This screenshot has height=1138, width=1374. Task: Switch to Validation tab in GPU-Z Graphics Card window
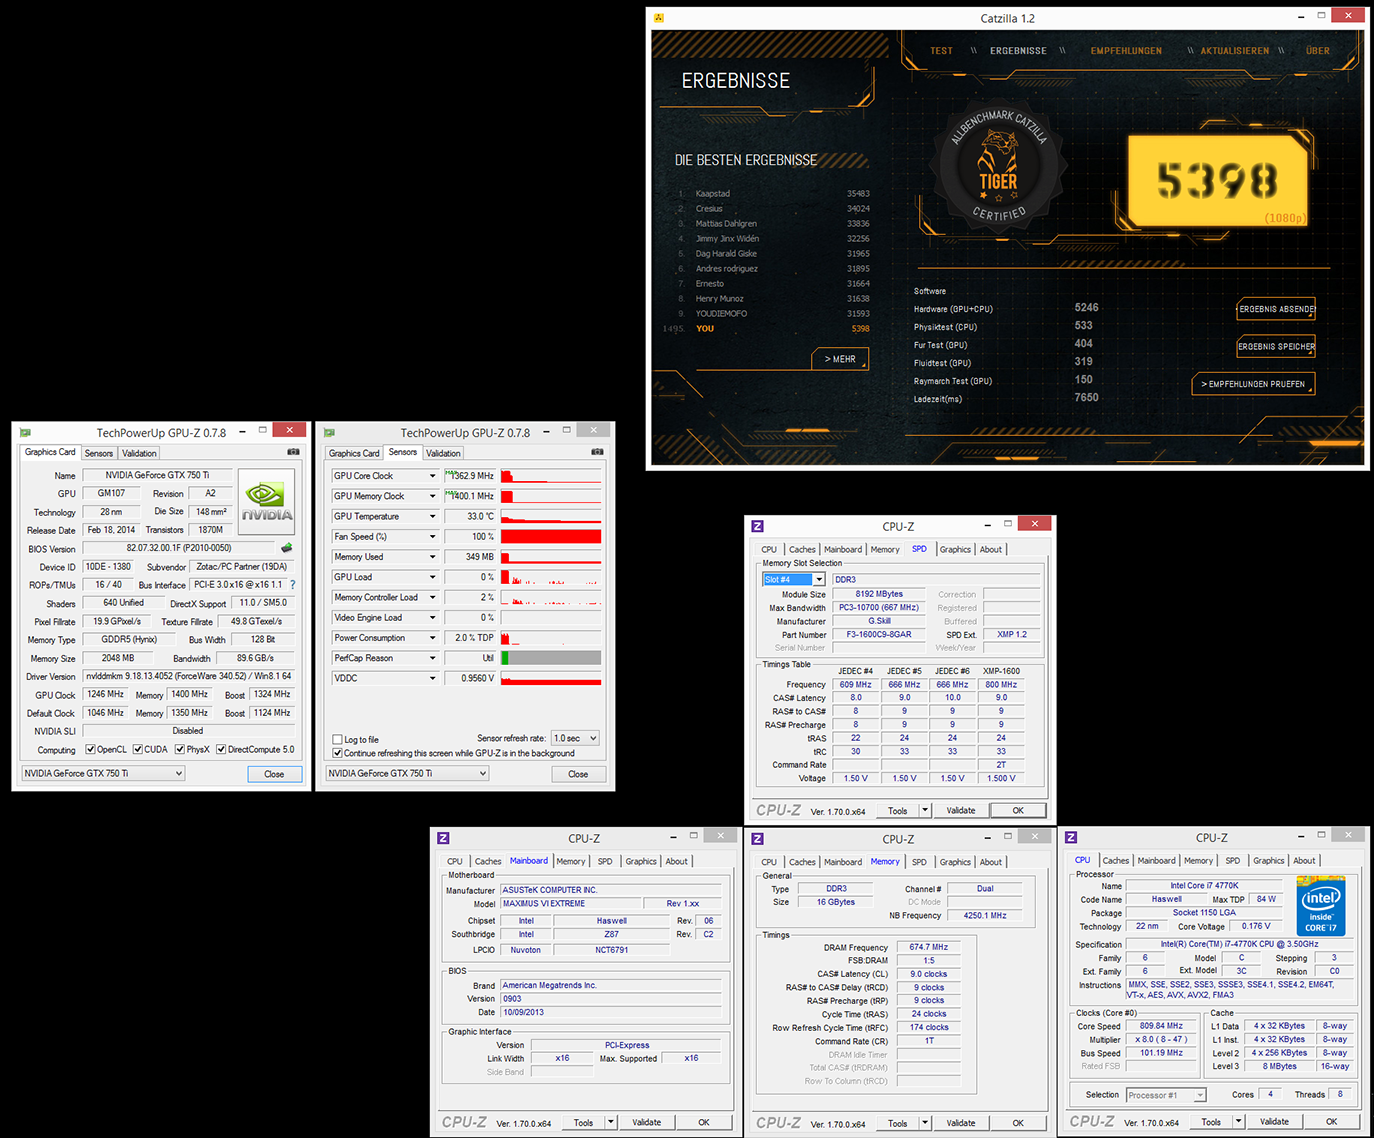(139, 453)
